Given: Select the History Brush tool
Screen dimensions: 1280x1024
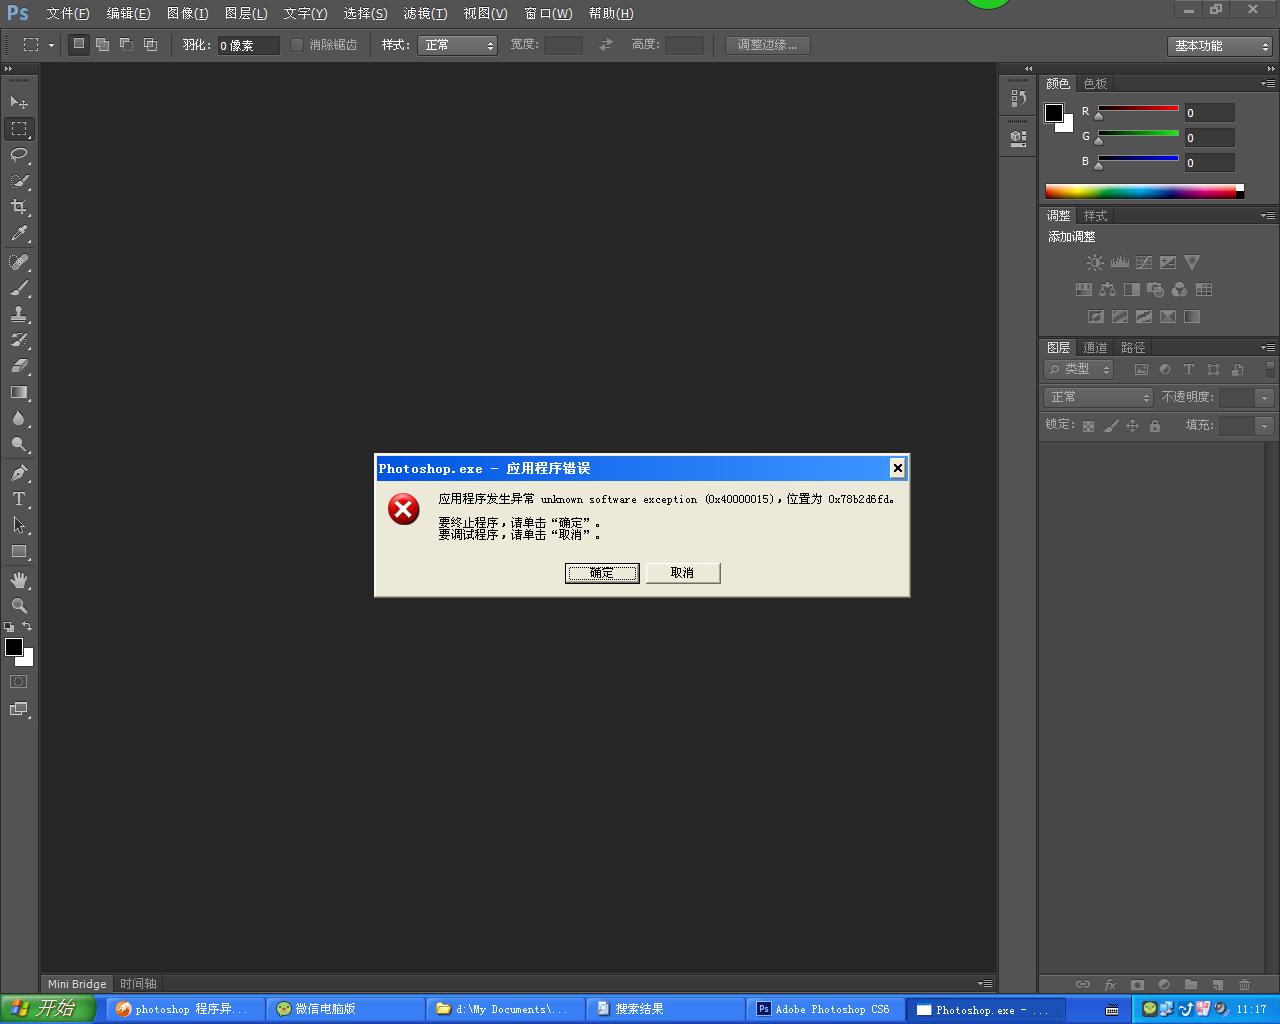Looking at the screenshot, I should tap(19, 340).
